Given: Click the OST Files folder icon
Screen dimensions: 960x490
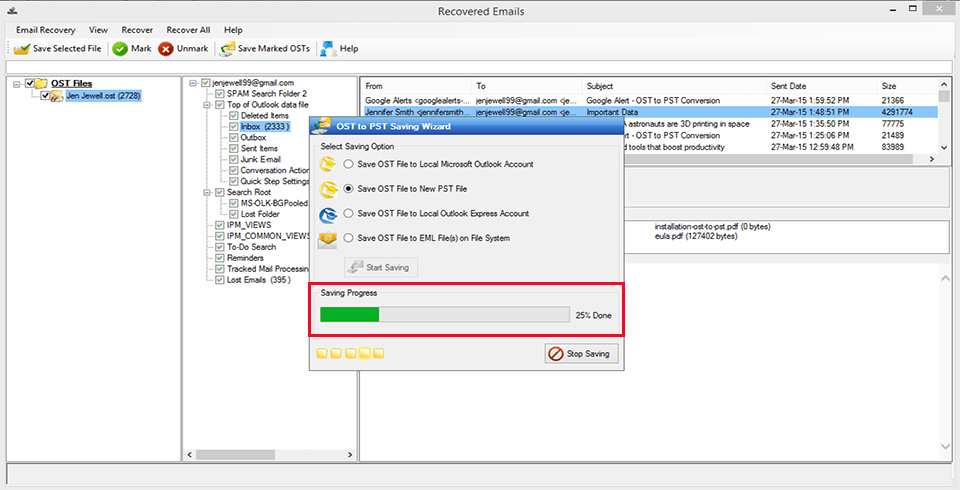Looking at the screenshot, I should coord(42,83).
